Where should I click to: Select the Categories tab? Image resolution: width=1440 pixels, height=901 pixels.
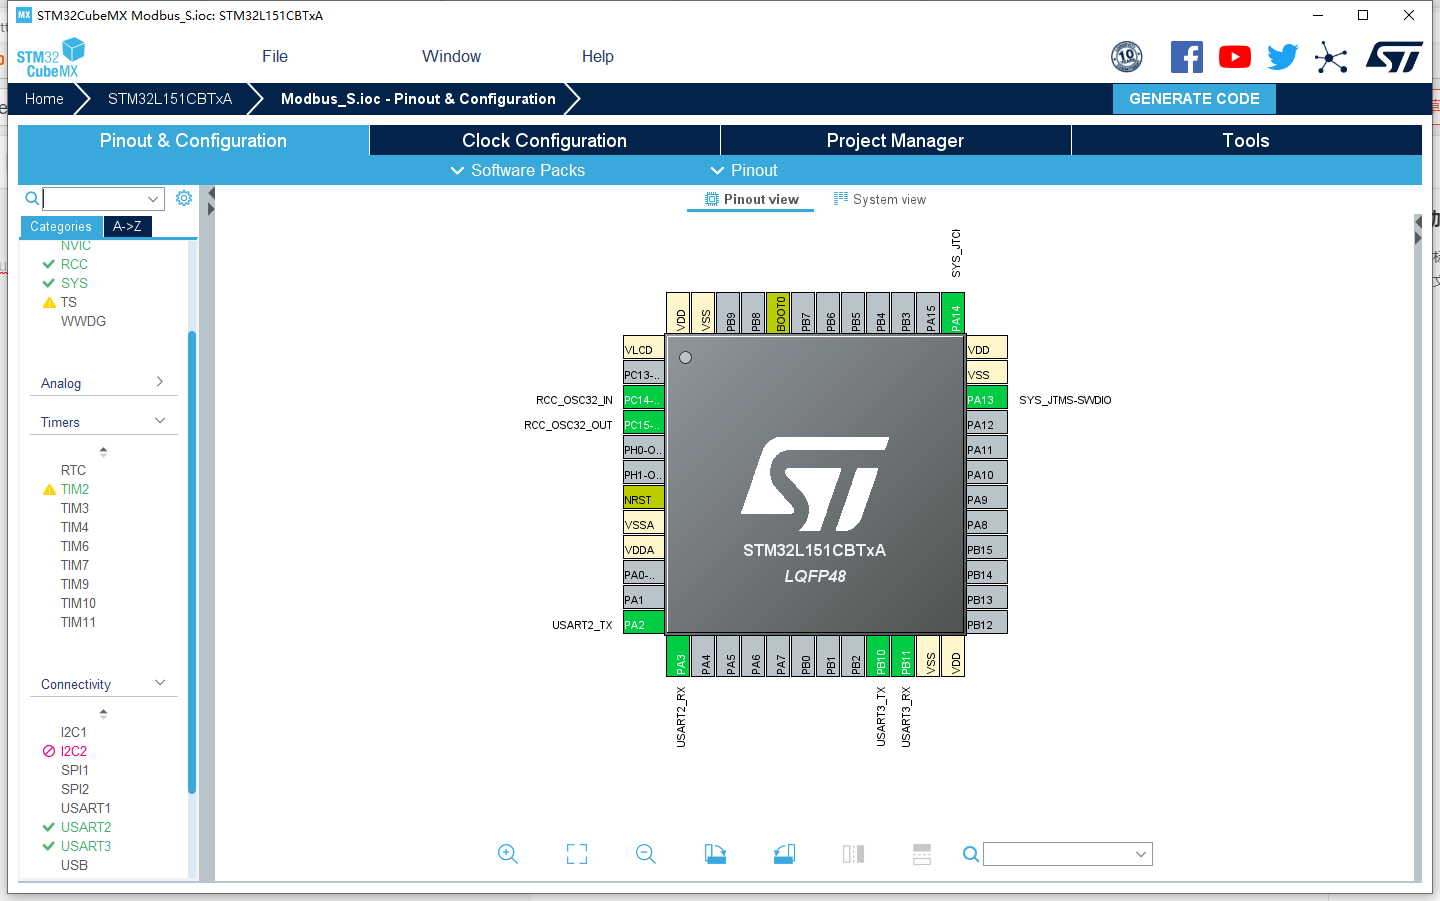61,226
